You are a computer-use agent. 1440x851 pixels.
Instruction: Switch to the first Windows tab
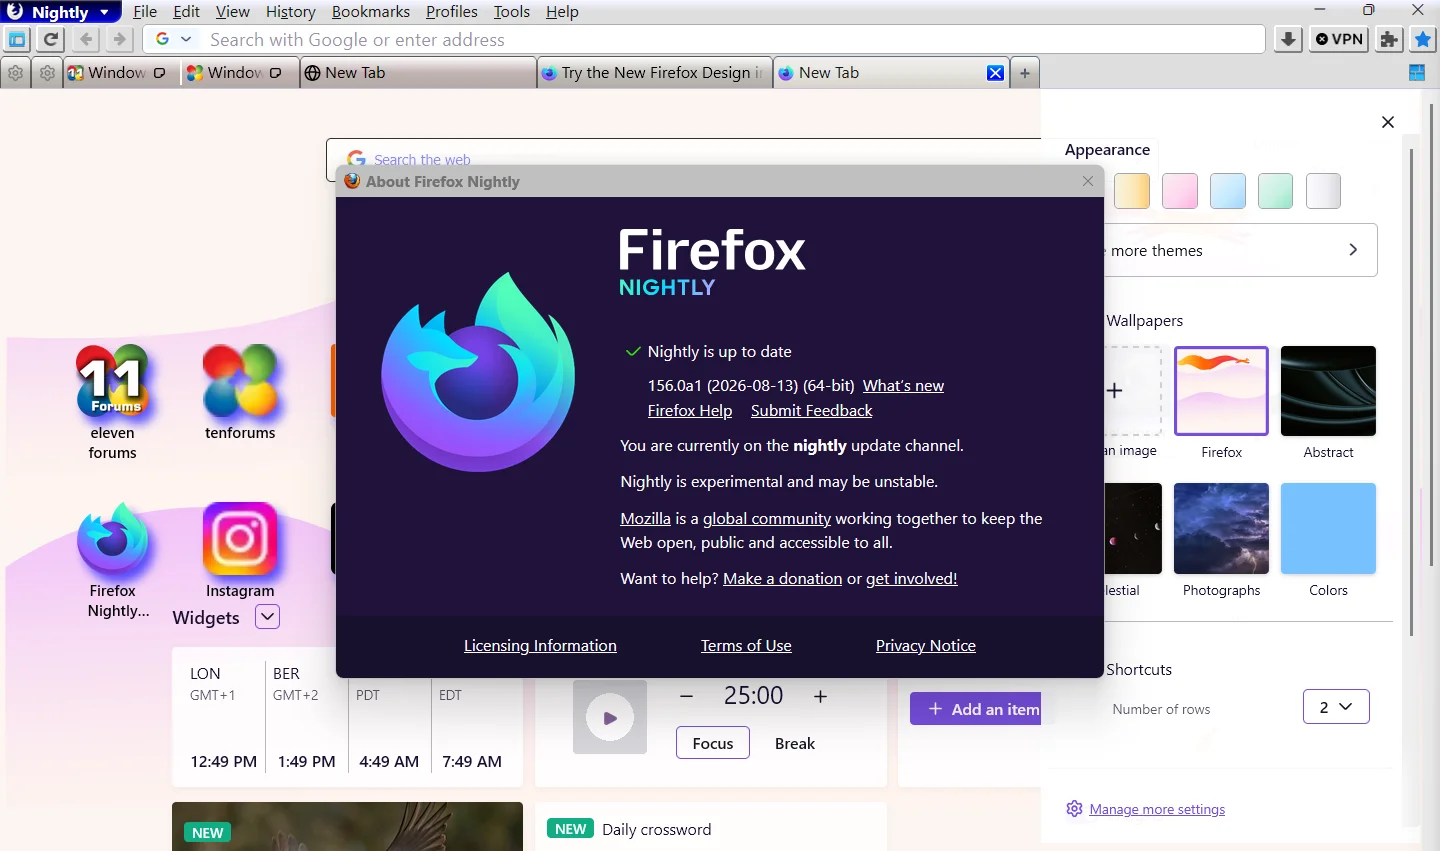pyautogui.click(x=122, y=73)
